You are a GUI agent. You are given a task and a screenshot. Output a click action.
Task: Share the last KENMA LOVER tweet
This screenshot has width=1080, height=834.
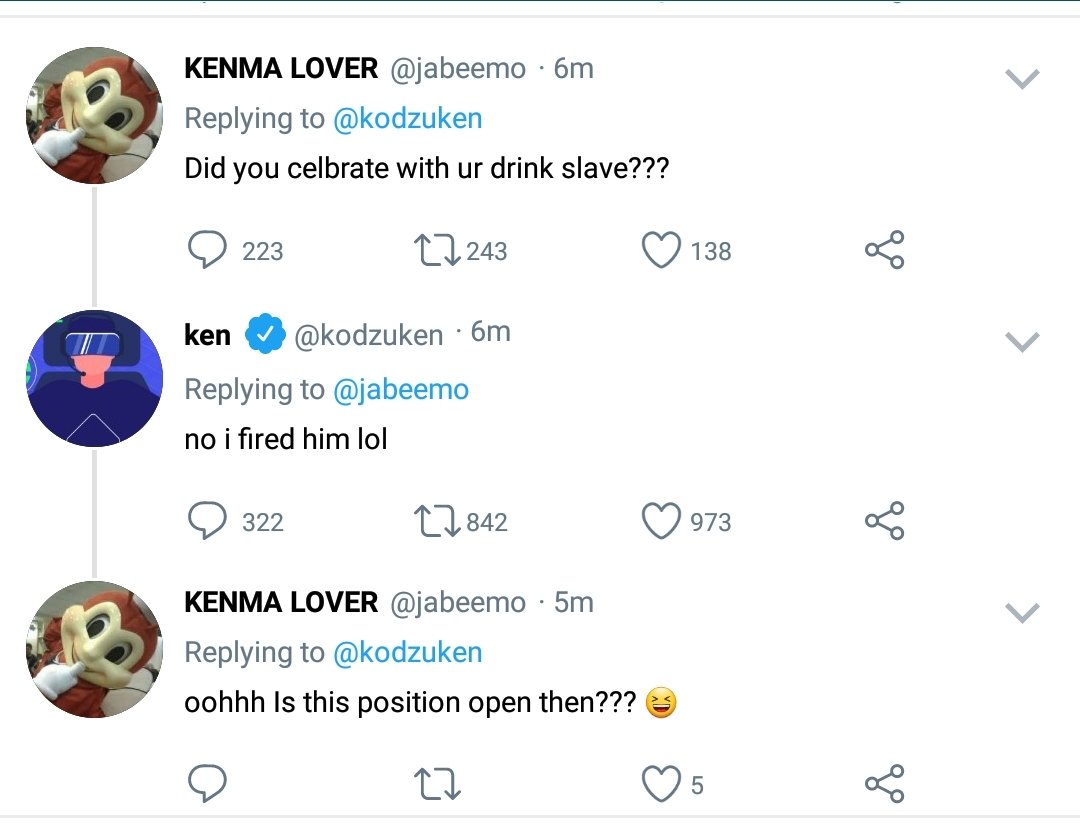(884, 784)
